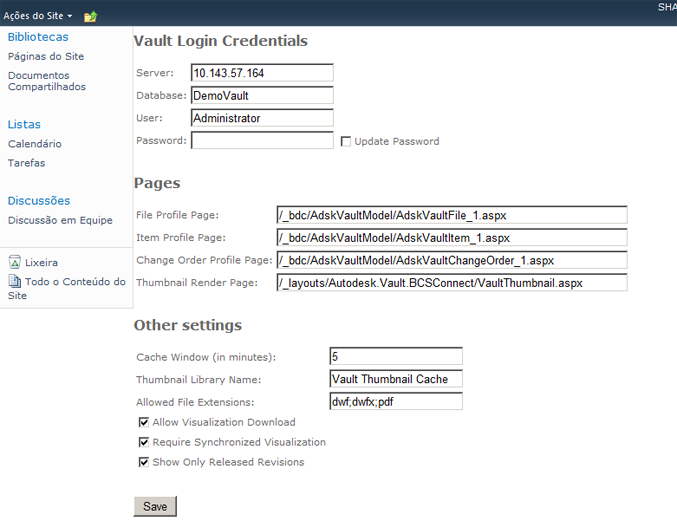Click the Thumbnail Render Page: label
The width and height of the screenshot is (677, 521).
(197, 283)
